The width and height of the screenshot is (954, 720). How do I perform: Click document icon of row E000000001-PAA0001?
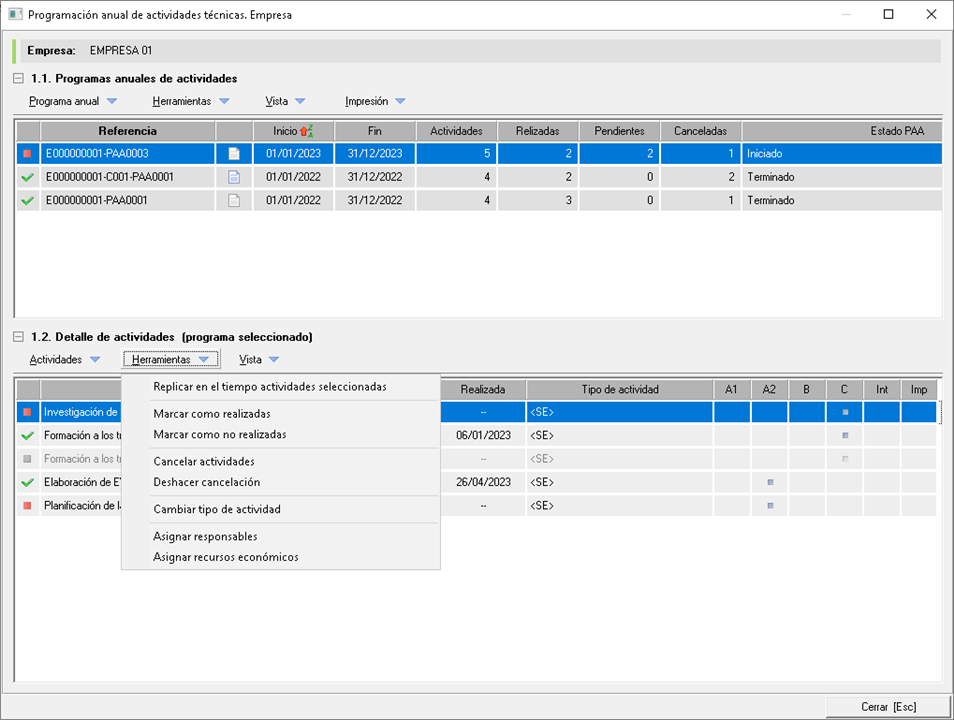pyautogui.click(x=234, y=200)
